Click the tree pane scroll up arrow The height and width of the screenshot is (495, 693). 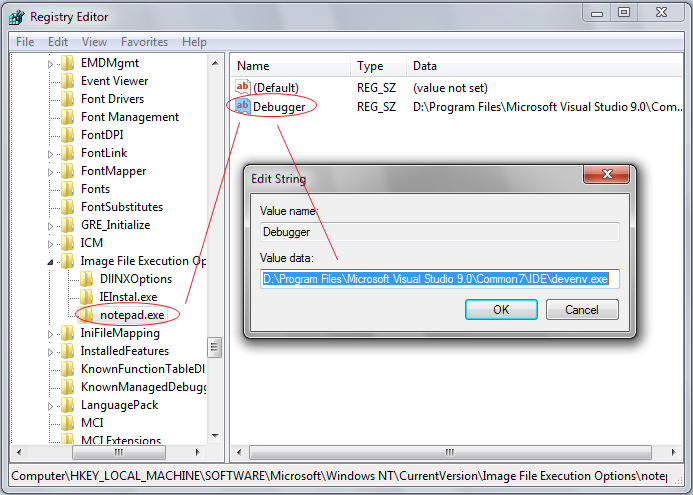[x=215, y=63]
